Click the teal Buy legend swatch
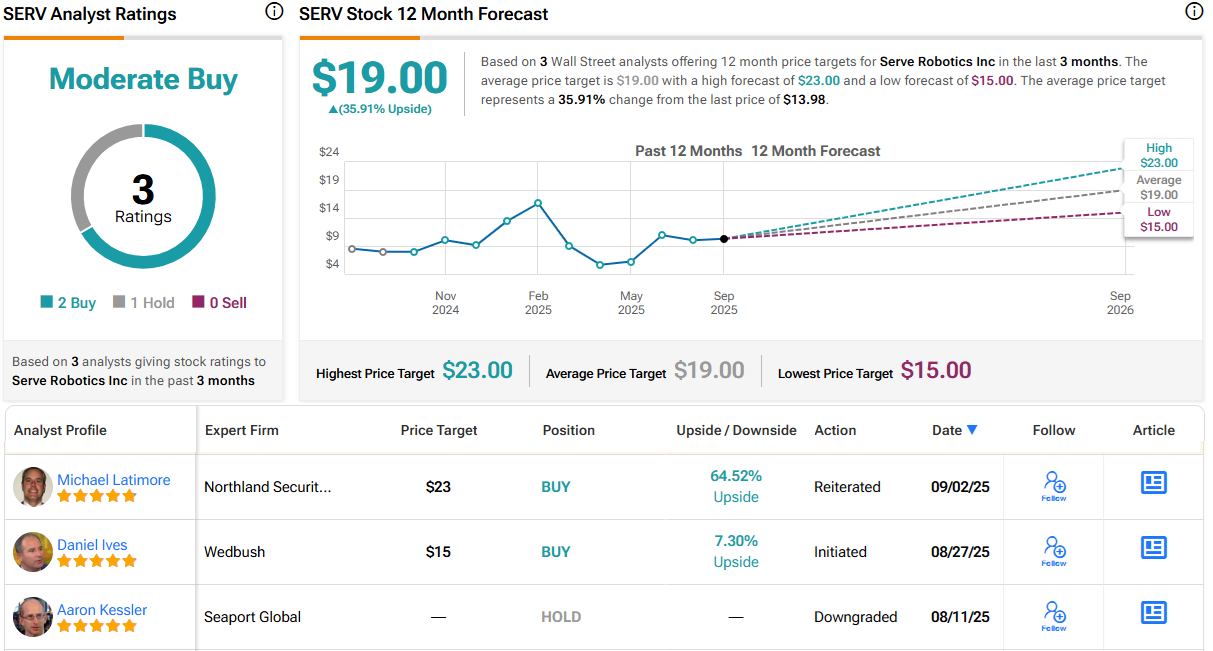 (46, 302)
